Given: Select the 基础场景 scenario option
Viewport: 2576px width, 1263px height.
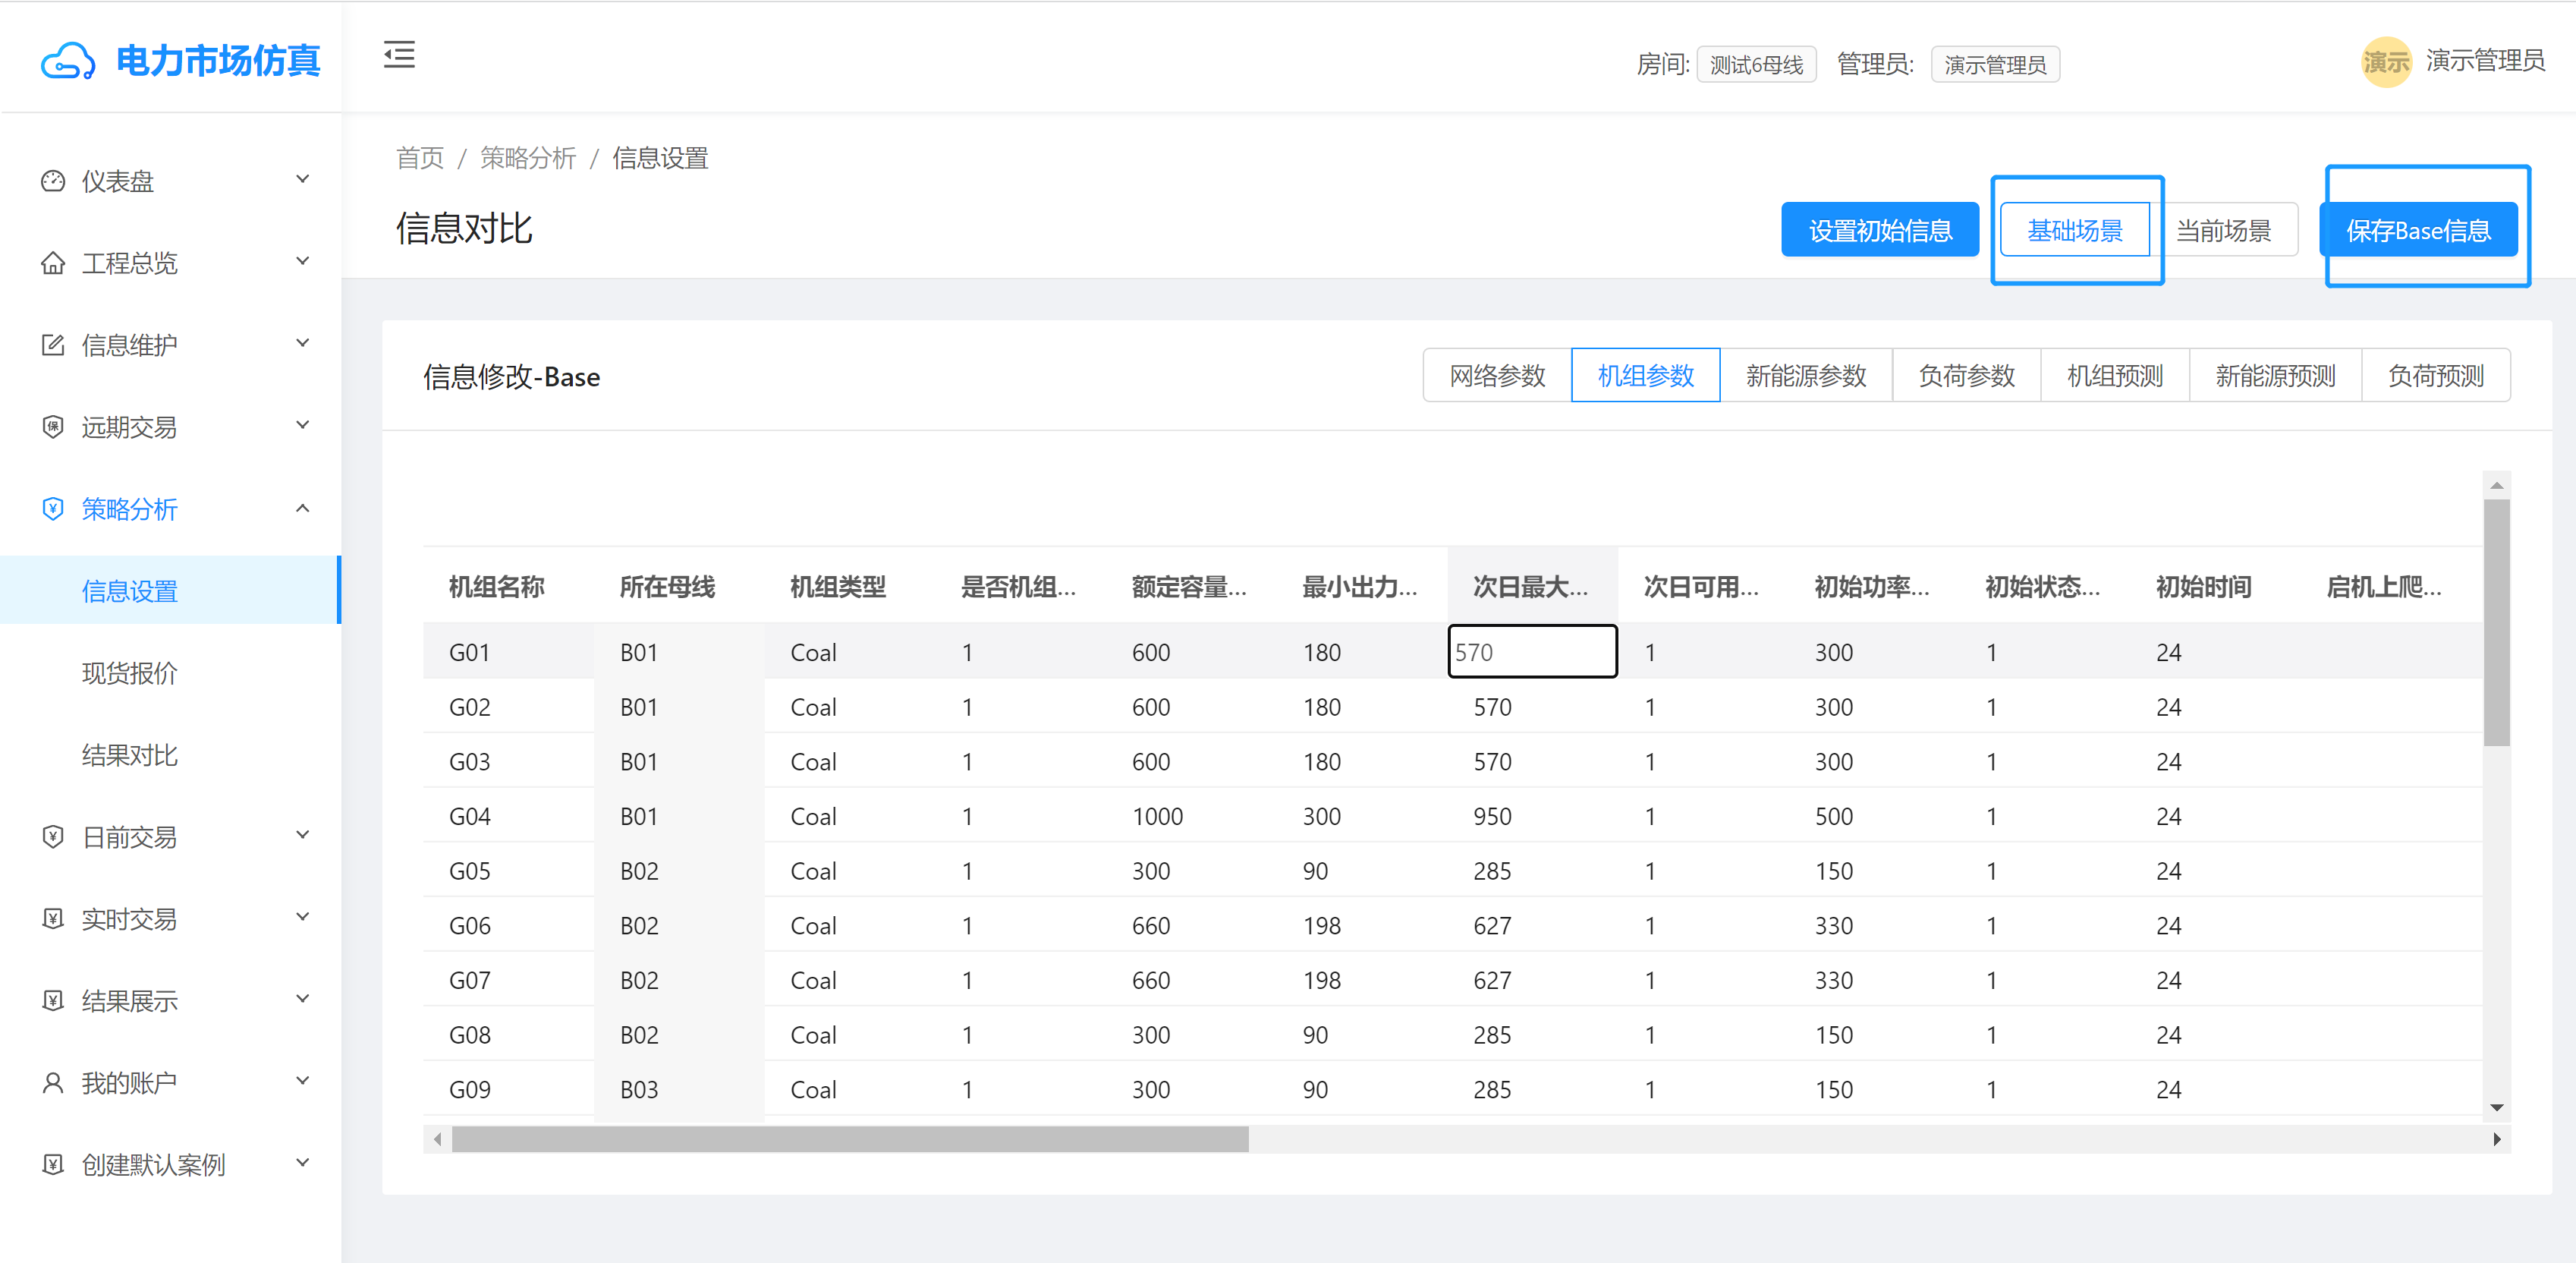Looking at the screenshot, I should coord(2075,230).
